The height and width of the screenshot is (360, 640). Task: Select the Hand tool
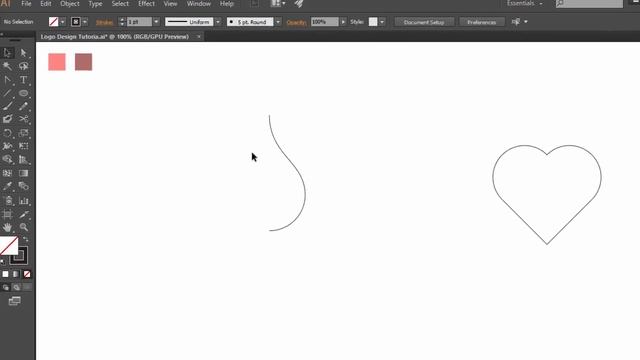[x=7, y=227]
